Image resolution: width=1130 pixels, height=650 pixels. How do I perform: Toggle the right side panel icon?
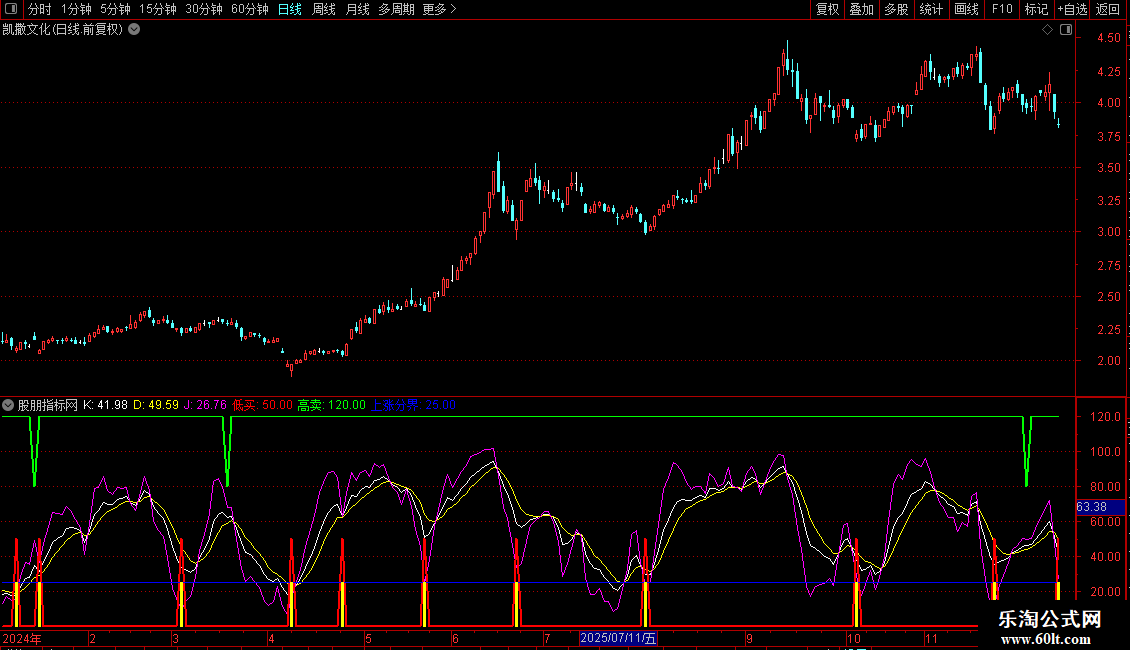pos(1066,30)
